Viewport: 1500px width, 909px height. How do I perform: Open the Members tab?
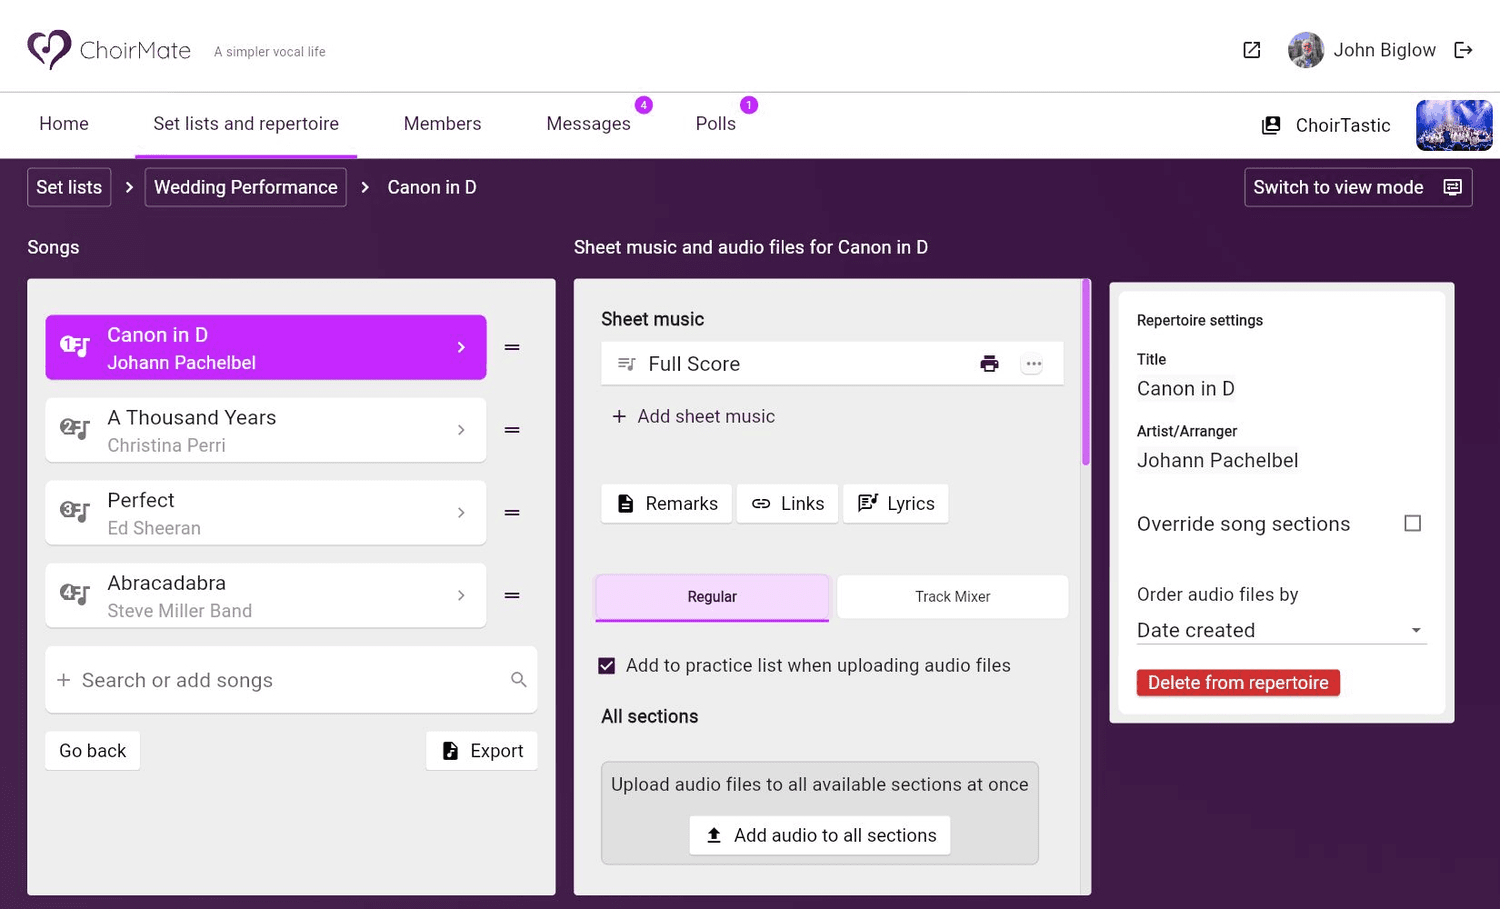point(442,124)
